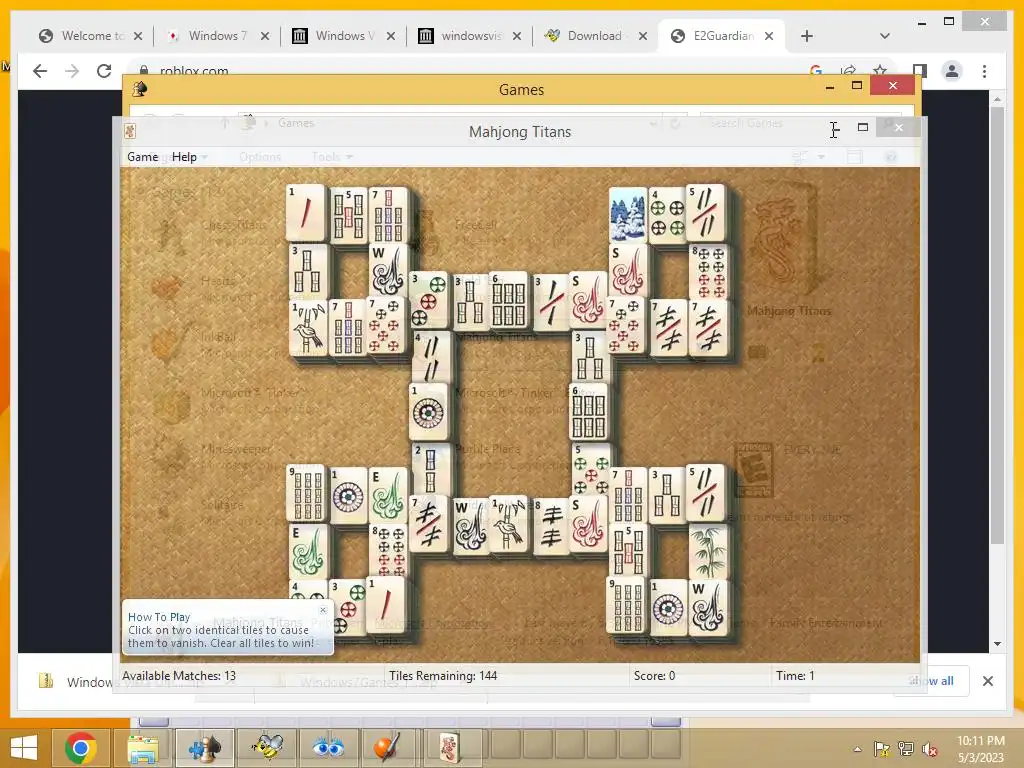1024x768 pixels.
Task: Maximize the Games window
Action: [x=857, y=86]
